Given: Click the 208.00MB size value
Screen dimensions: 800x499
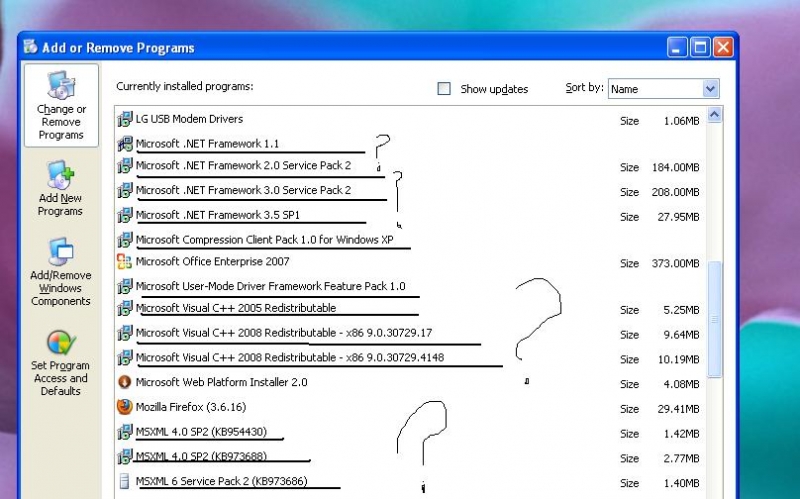Looking at the screenshot, I should (x=676, y=192).
